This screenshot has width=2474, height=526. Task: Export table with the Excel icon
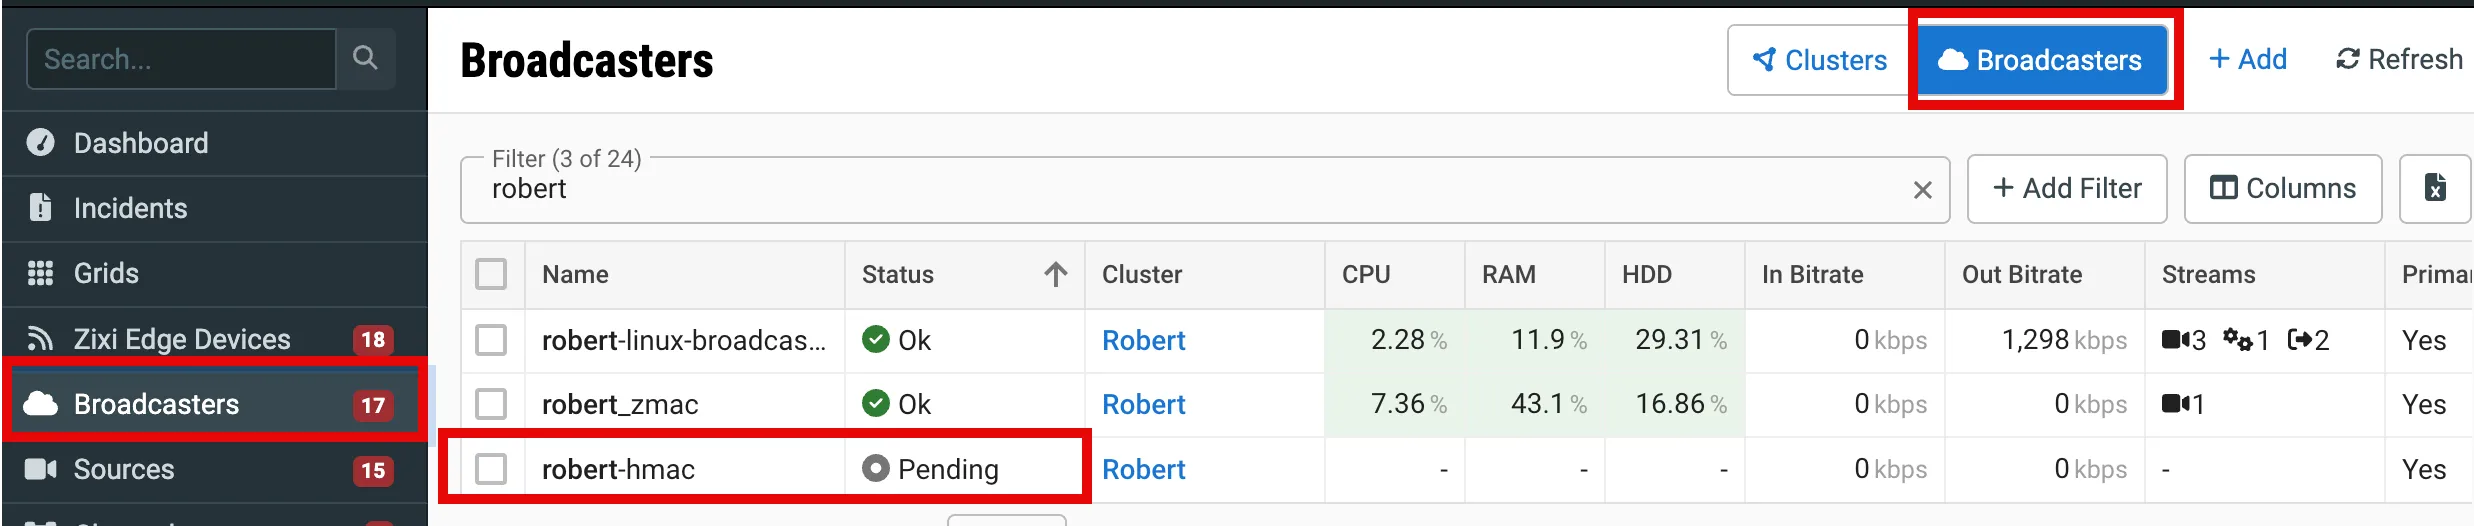coord(2436,188)
